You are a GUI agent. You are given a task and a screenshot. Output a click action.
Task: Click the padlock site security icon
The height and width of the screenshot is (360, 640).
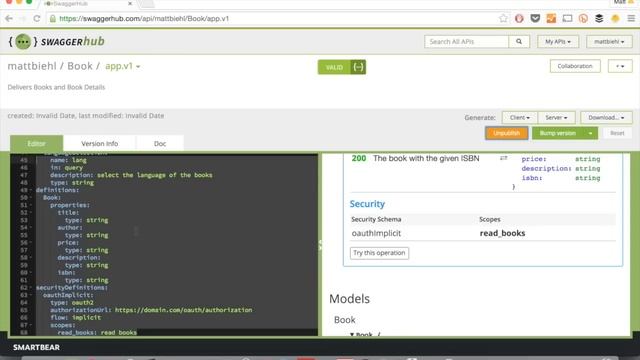point(53,18)
